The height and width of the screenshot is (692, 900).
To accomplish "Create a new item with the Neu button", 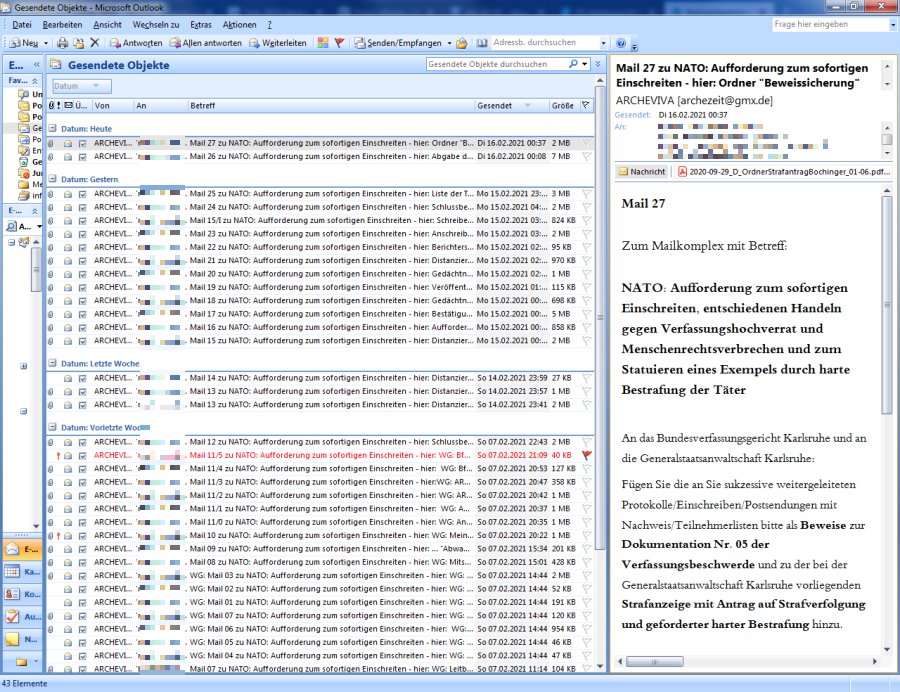I will click(24, 43).
